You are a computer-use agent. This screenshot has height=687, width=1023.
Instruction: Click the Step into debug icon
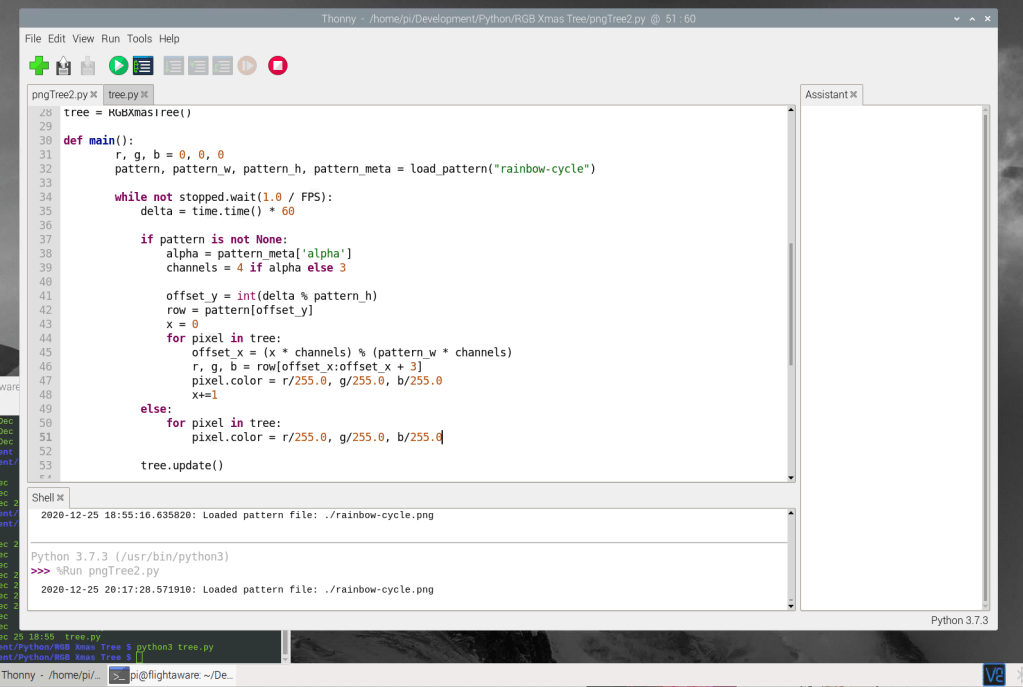coord(198,66)
